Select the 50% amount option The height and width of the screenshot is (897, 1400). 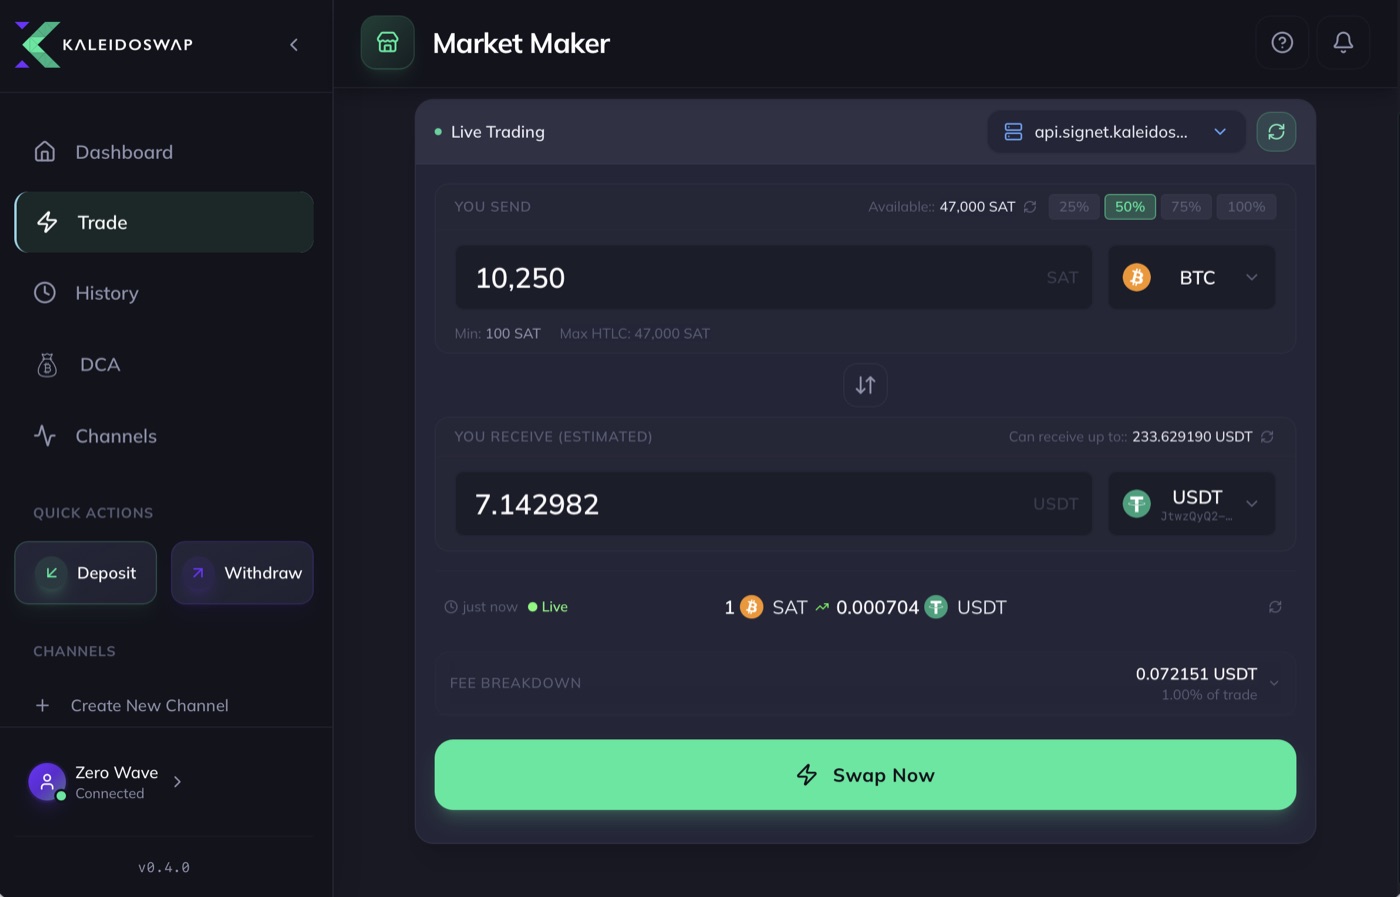(x=1130, y=207)
